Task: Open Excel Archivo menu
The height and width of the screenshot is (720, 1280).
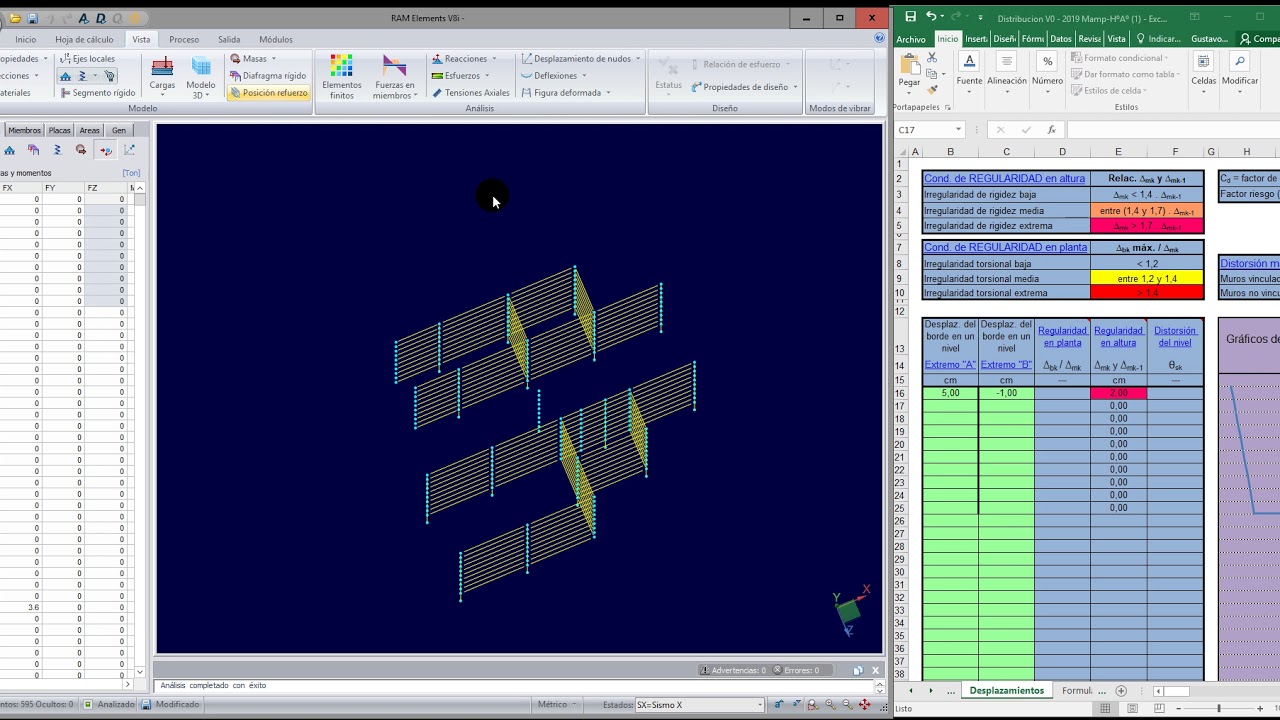Action: point(911,39)
